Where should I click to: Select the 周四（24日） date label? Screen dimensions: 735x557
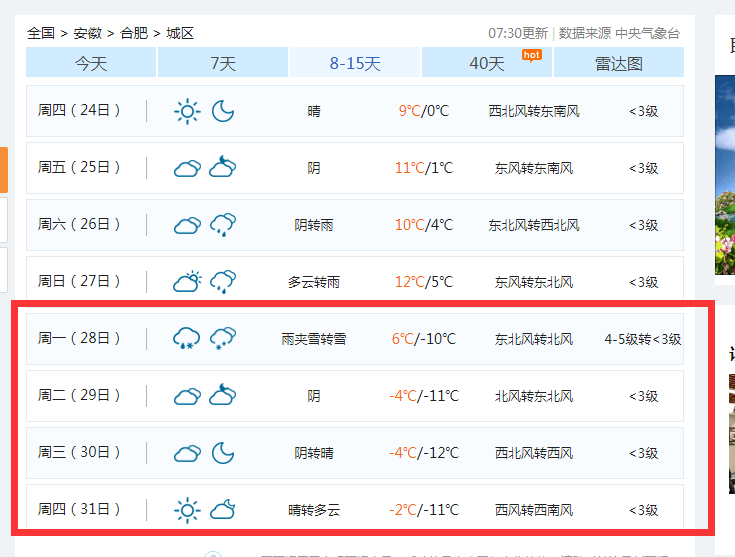coord(79,110)
